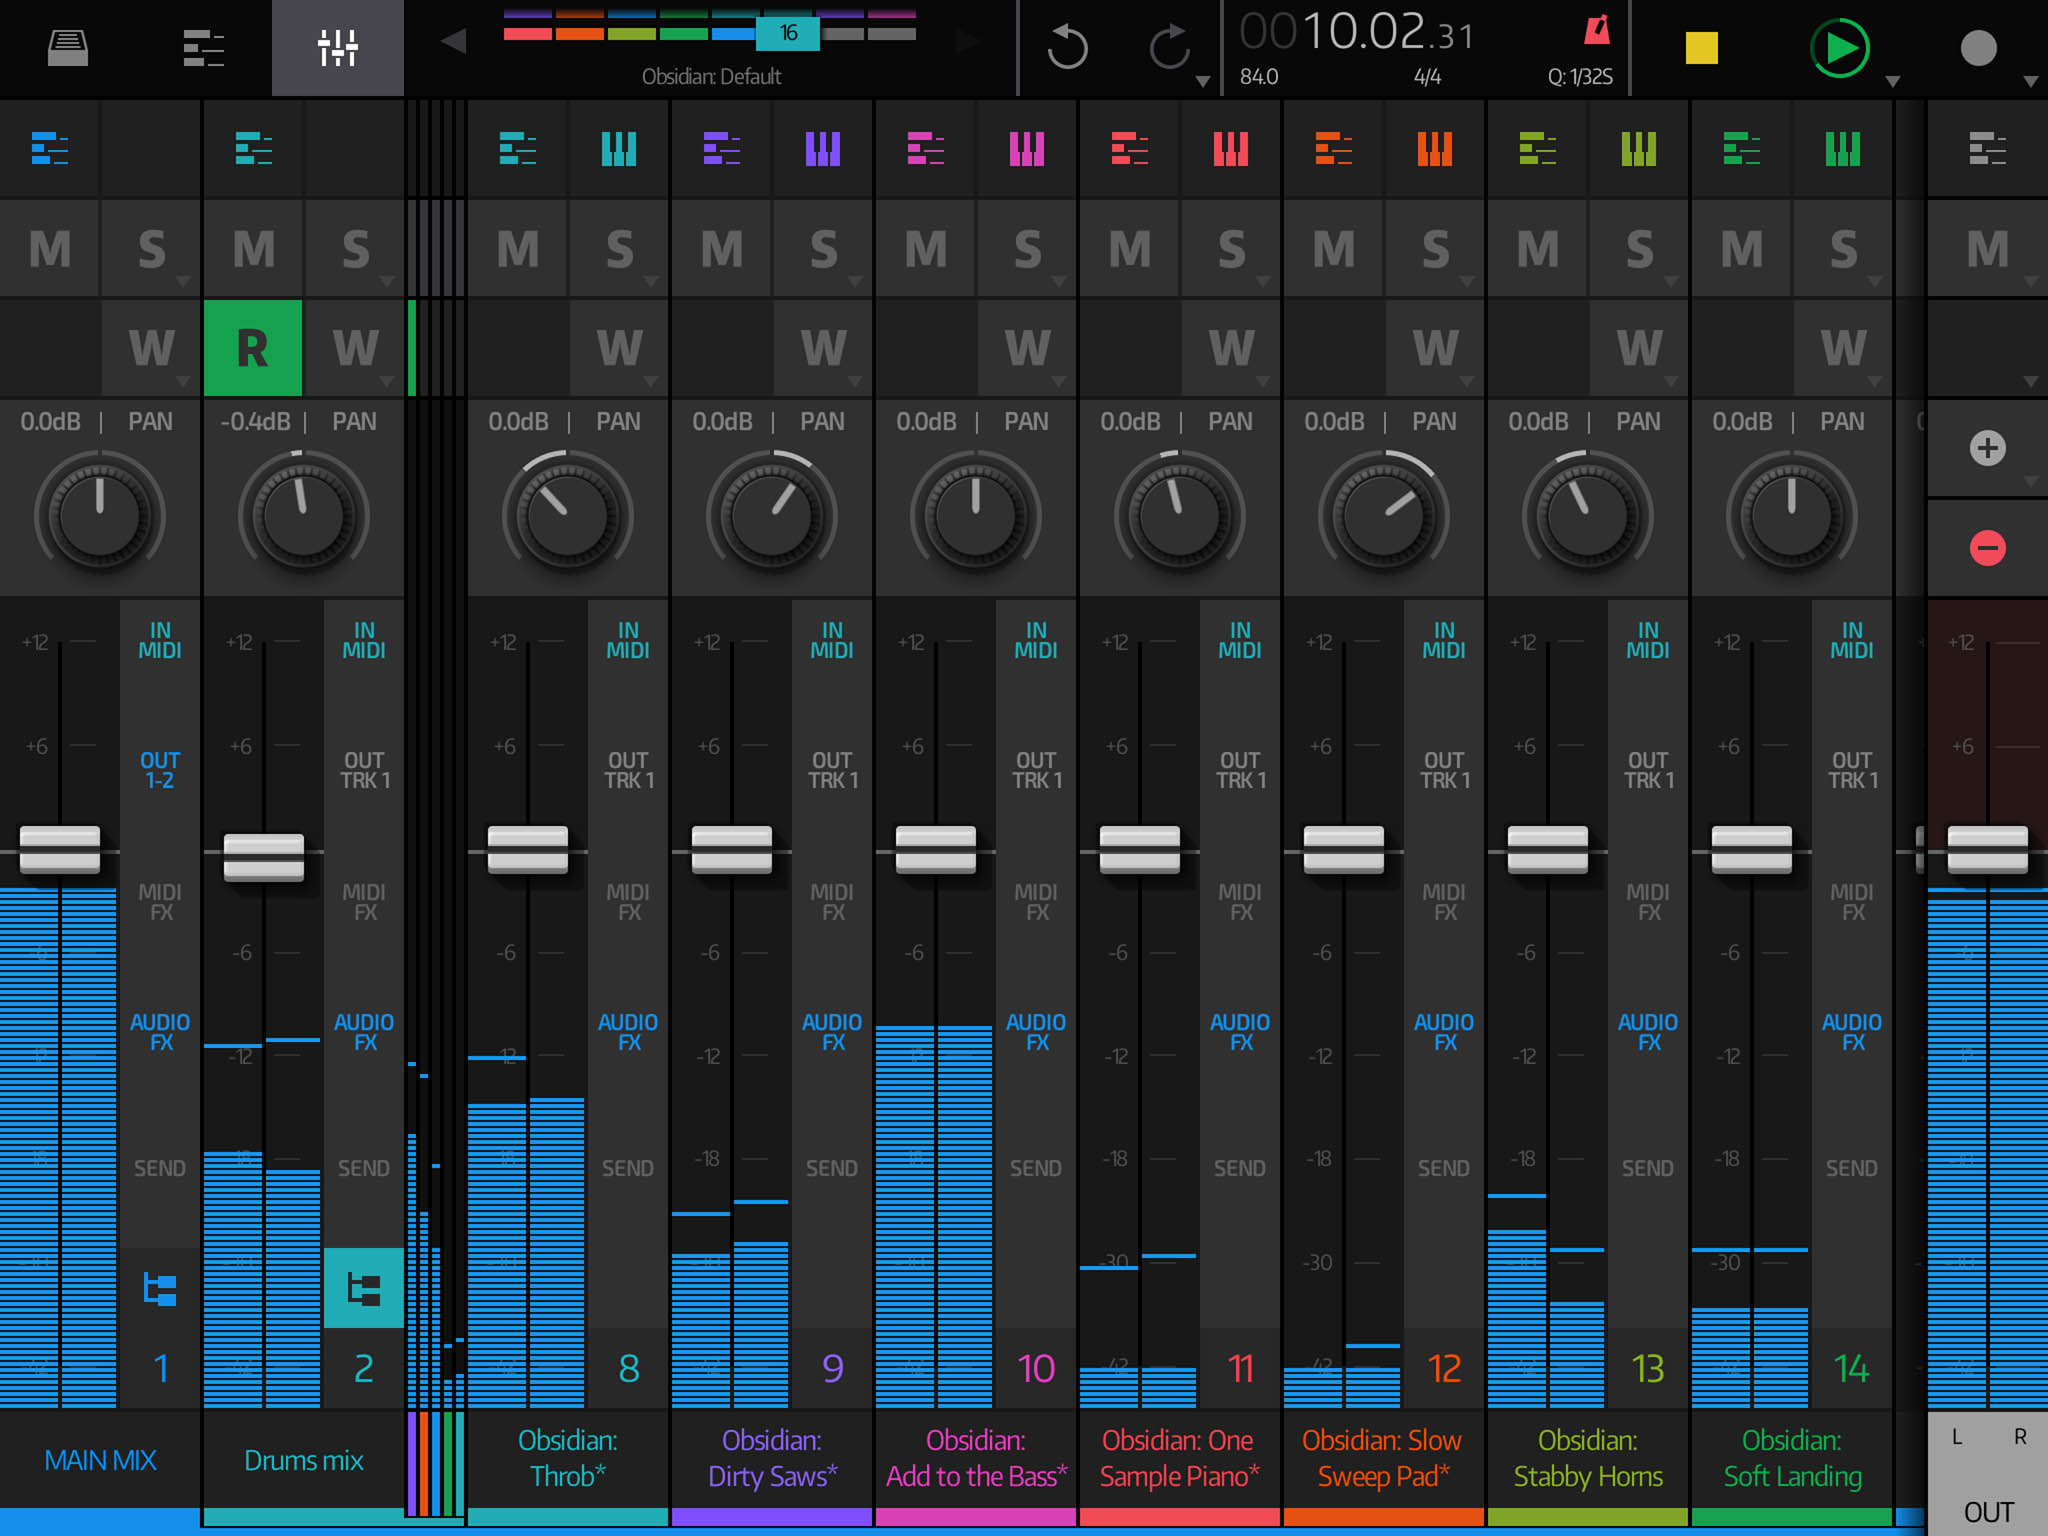The image size is (2048, 1536).
Task: Zoom out using the minus button
Action: tap(1986, 546)
